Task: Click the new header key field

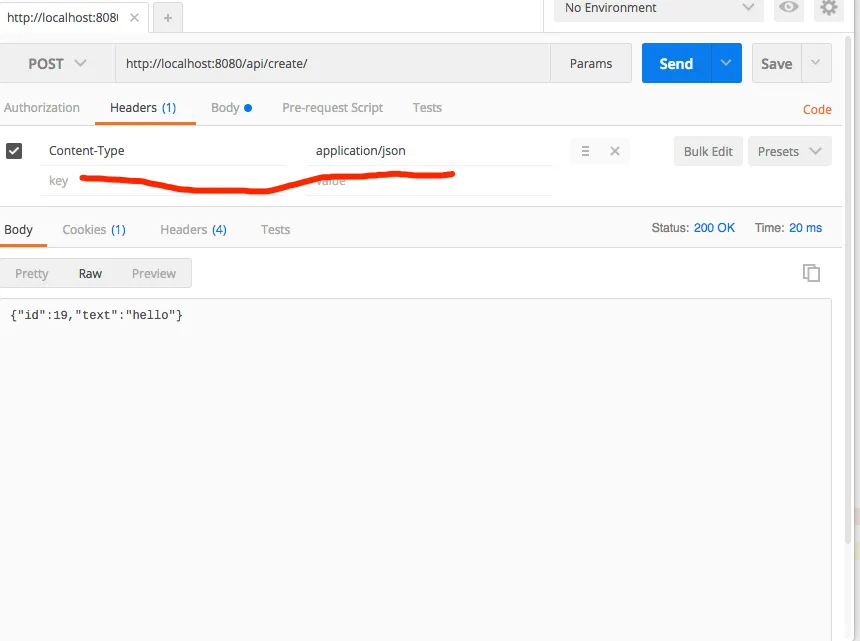Action: coord(164,181)
